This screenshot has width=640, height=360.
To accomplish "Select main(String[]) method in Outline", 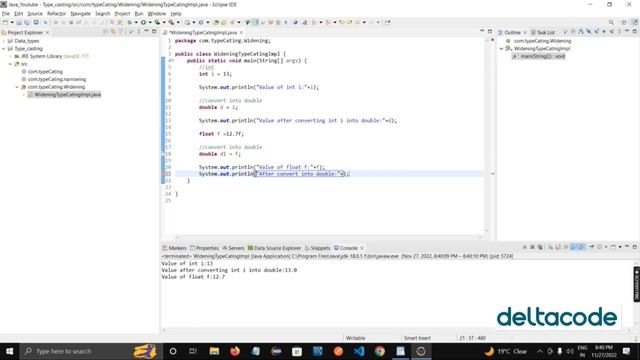I will [x=539, y=56].
